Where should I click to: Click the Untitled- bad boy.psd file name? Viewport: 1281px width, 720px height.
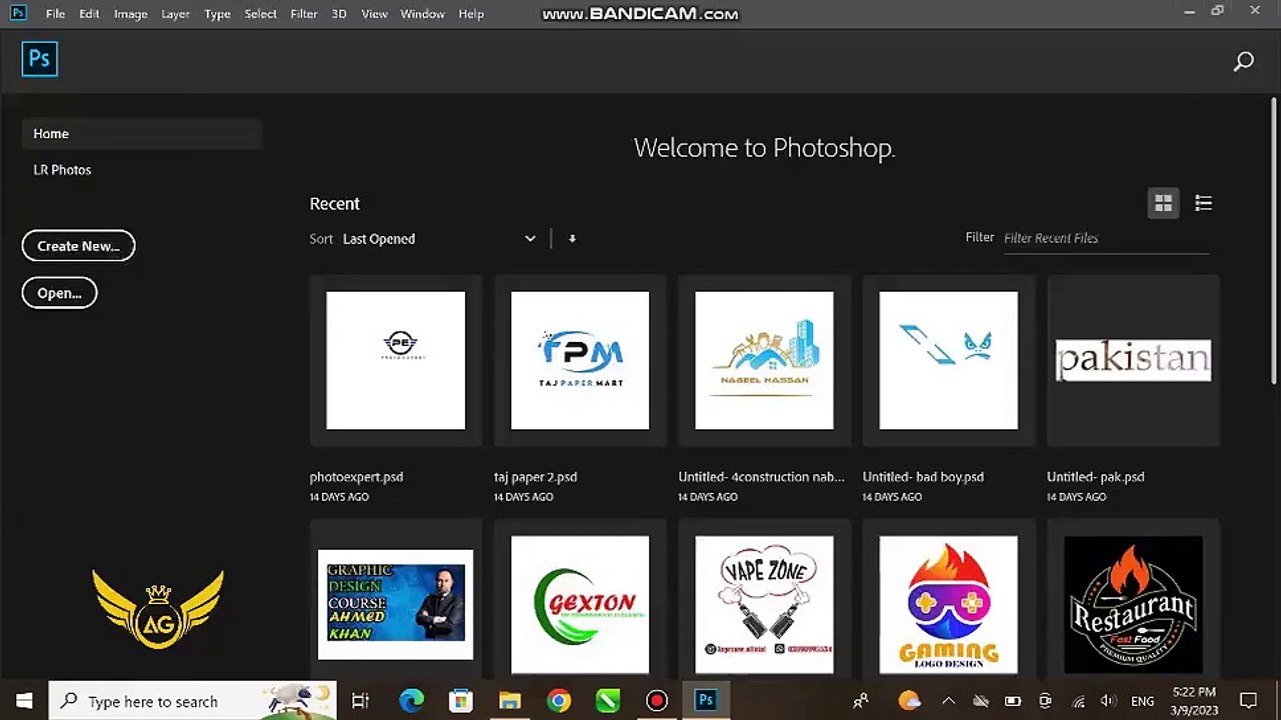(923, 477)
